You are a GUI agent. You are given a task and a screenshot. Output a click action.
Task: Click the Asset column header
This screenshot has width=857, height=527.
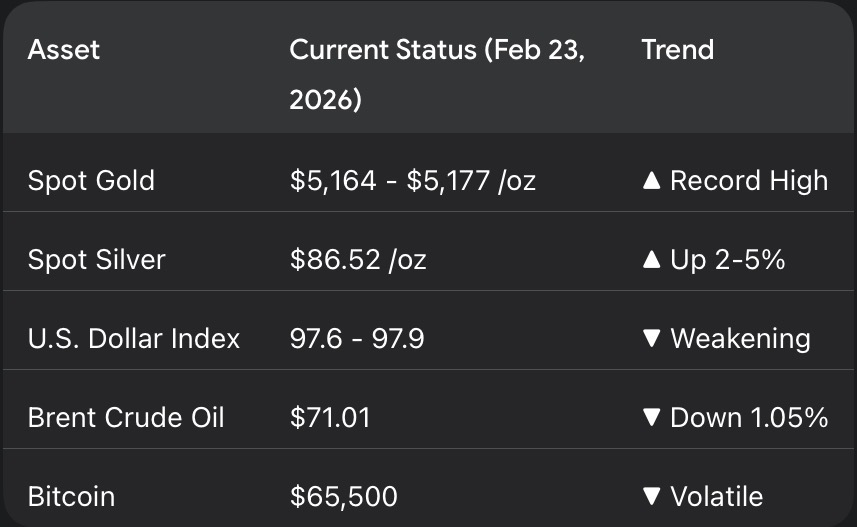[x=64, y=50]
